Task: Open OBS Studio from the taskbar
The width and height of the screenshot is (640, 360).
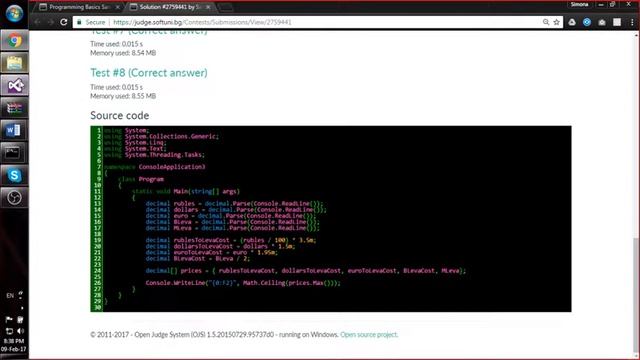Action: (14, 198)
